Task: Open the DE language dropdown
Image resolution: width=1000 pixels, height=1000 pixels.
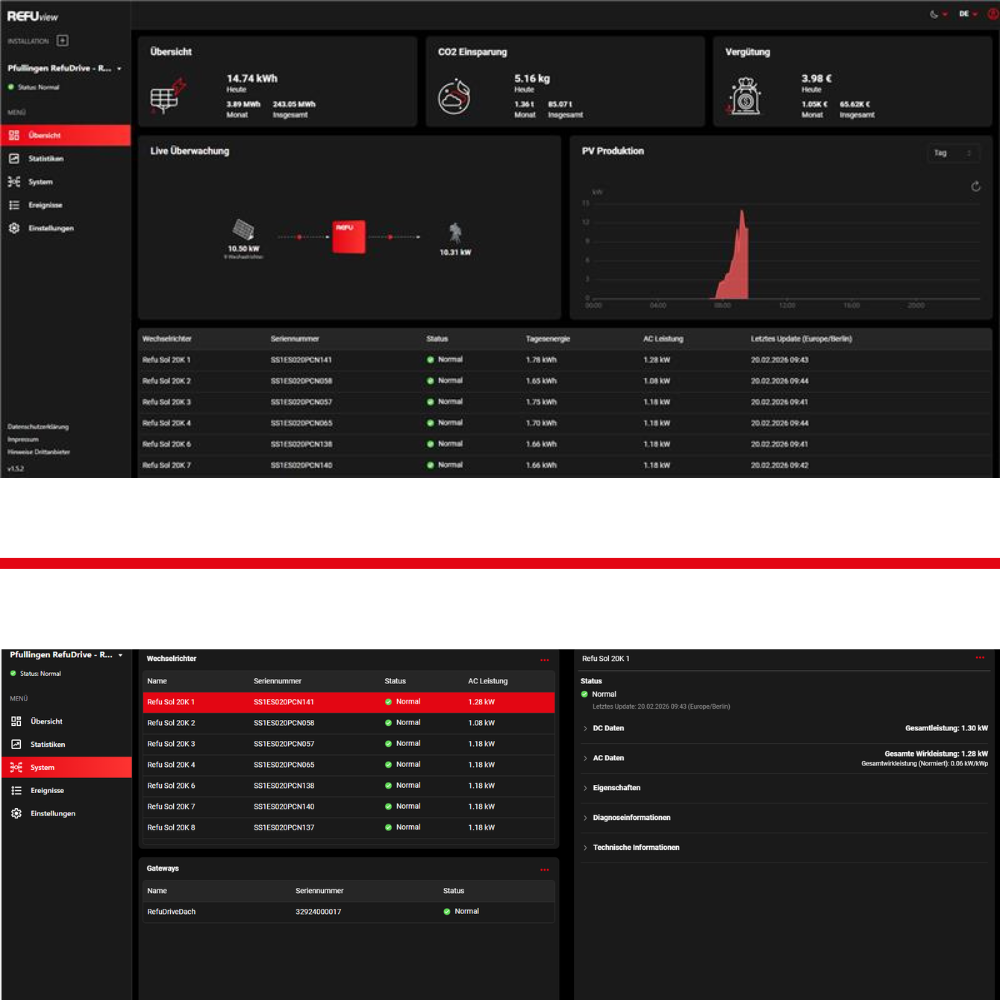Action: 967,14
